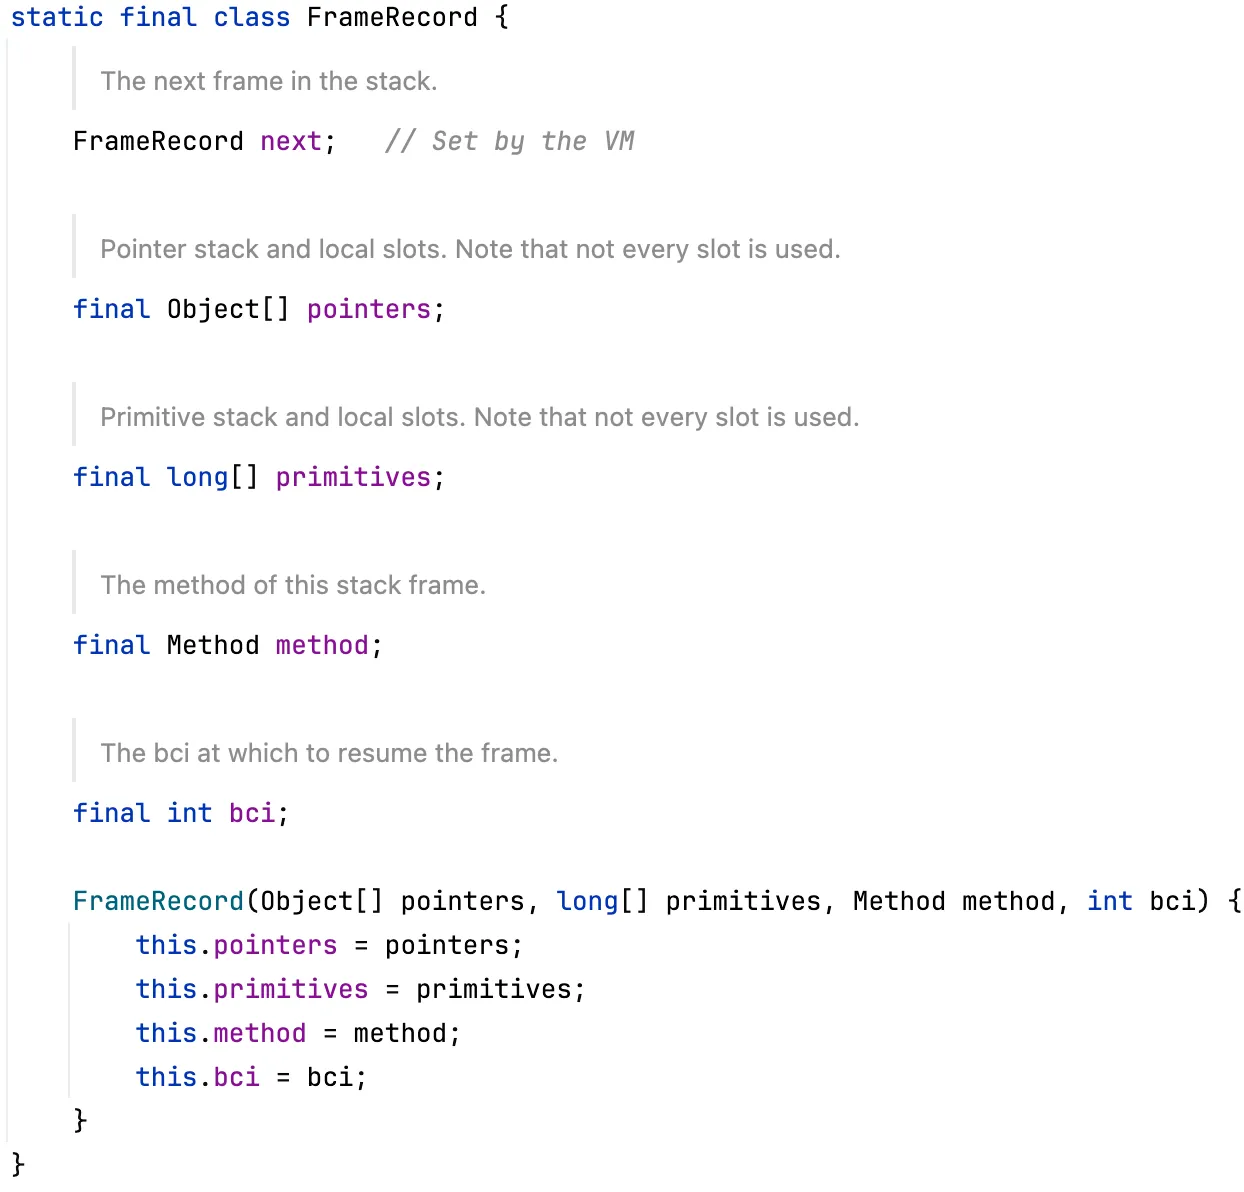This screenshot has height=1192, width=1244.
Task: Click 'The bci at which to resume' doc comment
Action: point(329,753)
